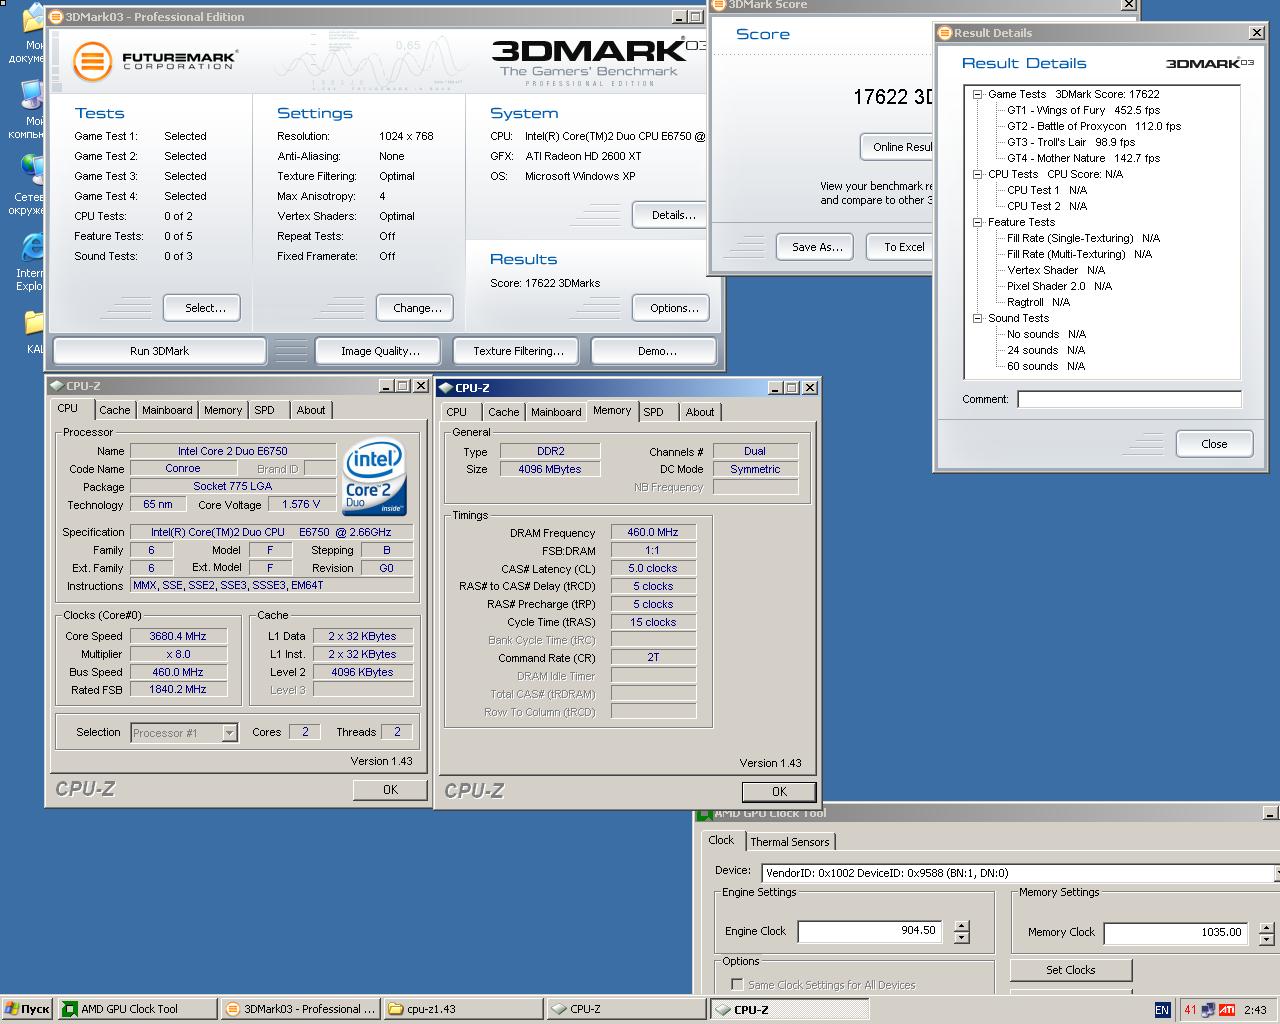Open About tab in left CPU-Z
The height and width of the screenshot is (1024, 1280).
click(311, 410)
